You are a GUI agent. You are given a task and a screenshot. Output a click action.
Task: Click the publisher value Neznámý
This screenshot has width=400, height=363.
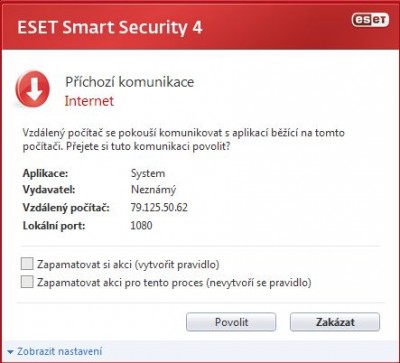[153, 190]
